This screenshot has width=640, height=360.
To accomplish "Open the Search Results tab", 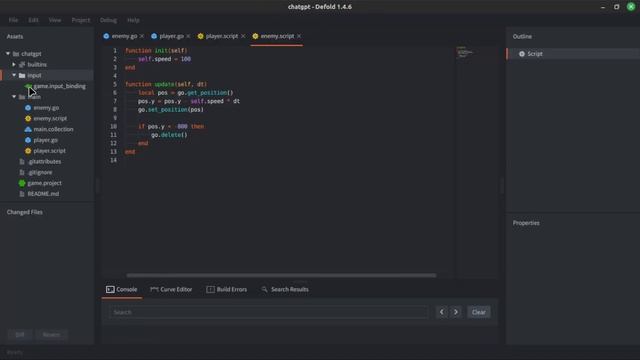I will (x=285, y=289).
